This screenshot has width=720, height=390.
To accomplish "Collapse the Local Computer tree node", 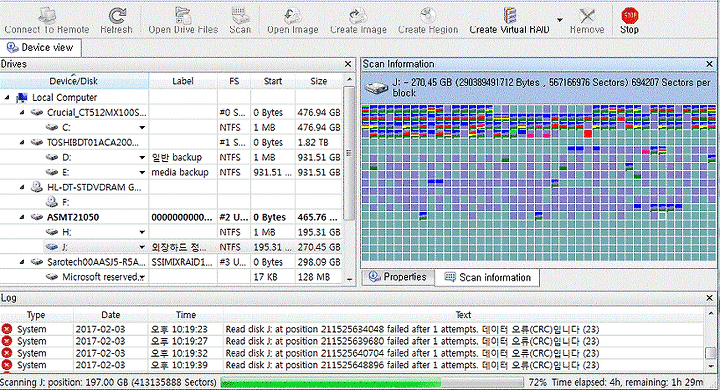I will click(x=7, y=97).
